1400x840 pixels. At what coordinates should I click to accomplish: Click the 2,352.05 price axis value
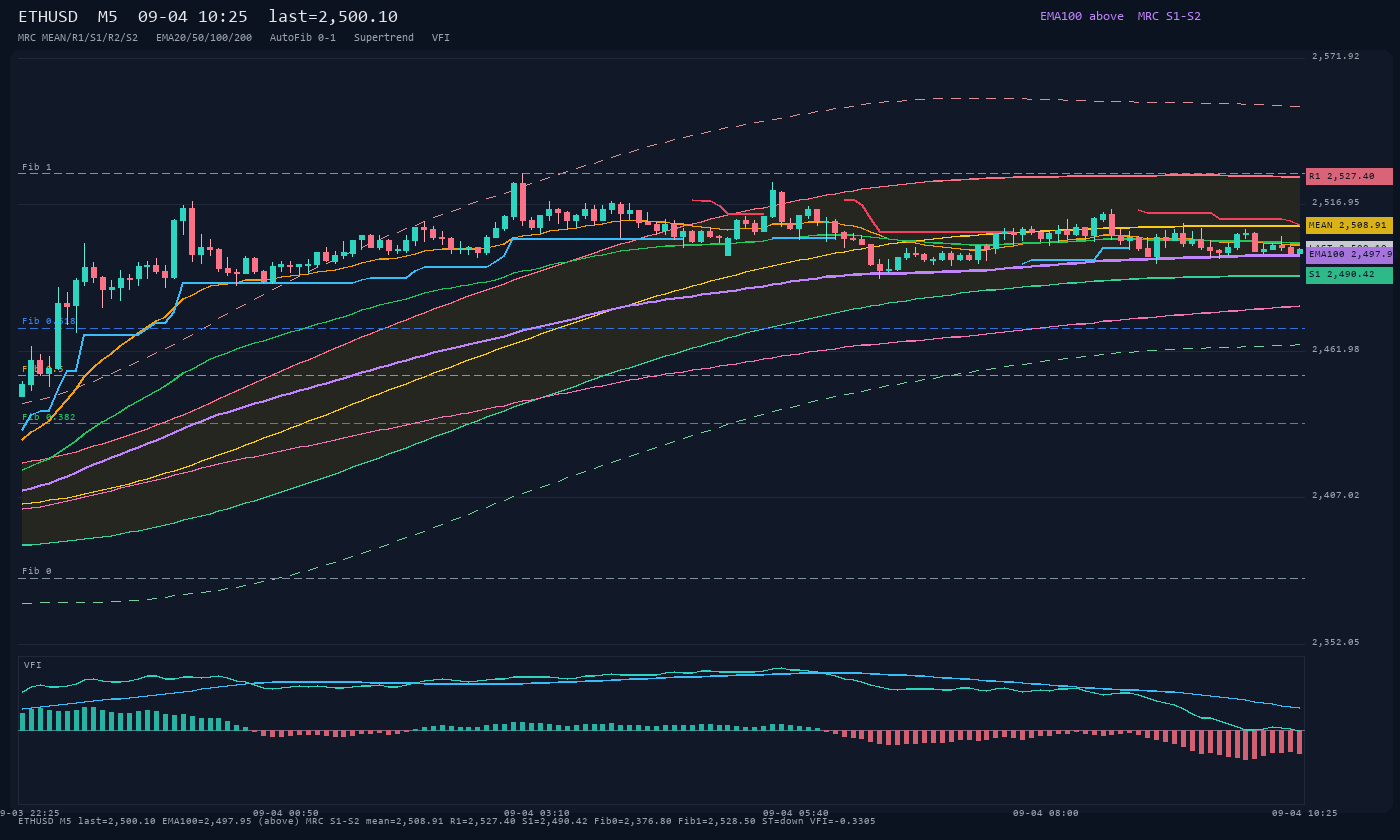click(x=1336, y=642)
